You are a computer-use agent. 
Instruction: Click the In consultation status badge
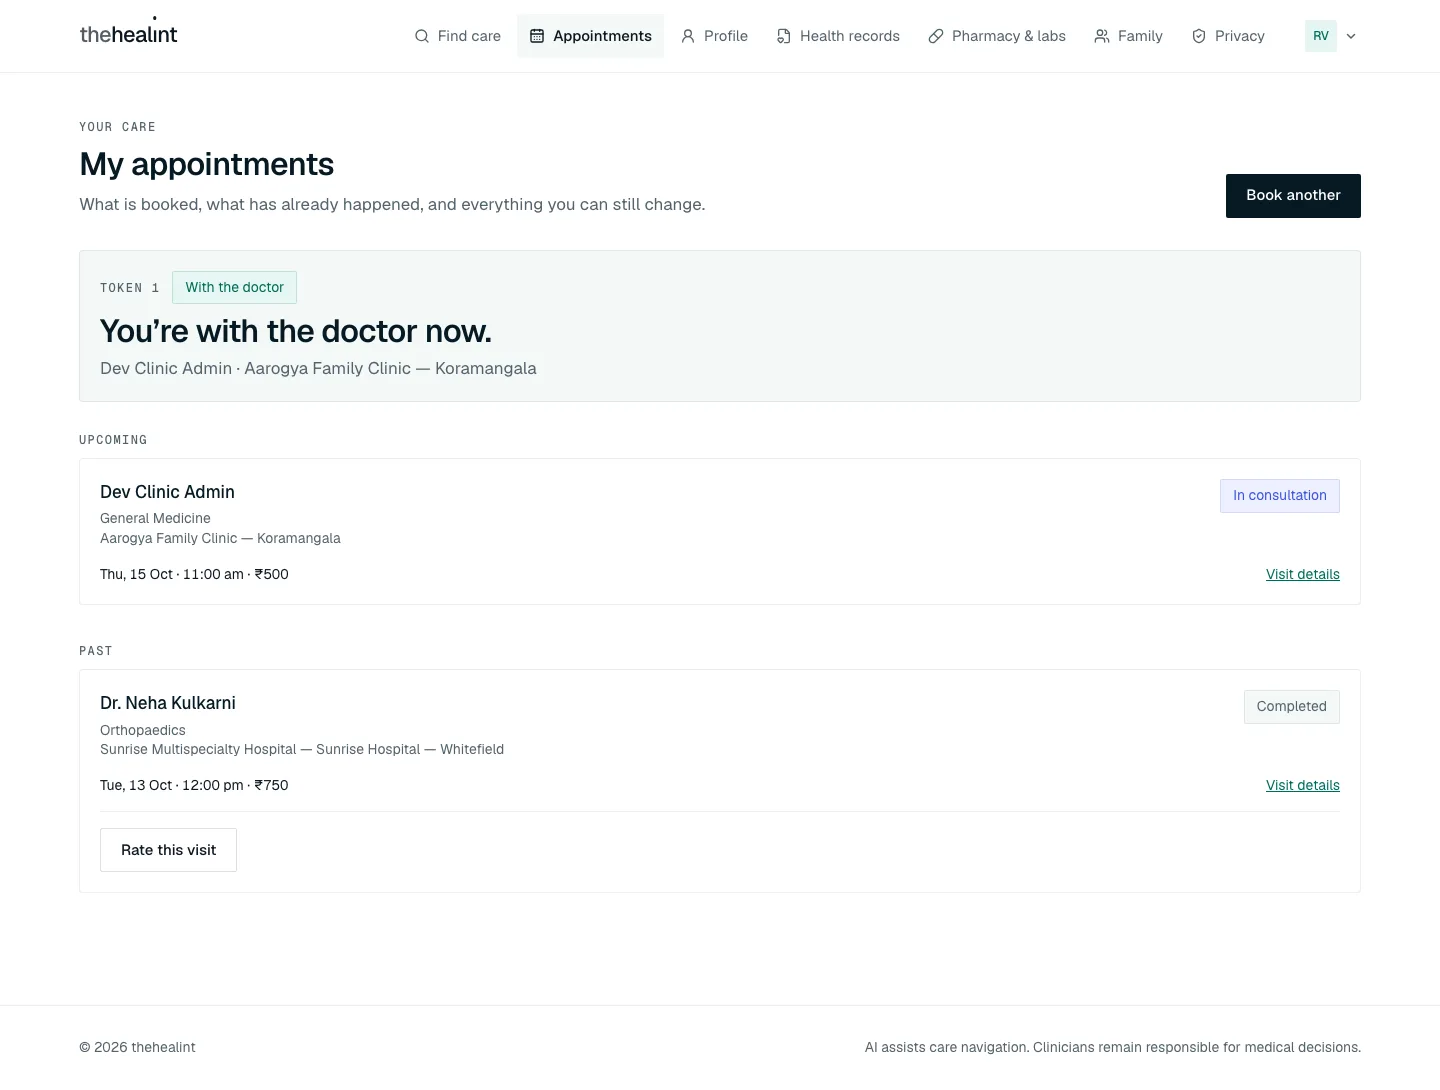(1279, 496)
